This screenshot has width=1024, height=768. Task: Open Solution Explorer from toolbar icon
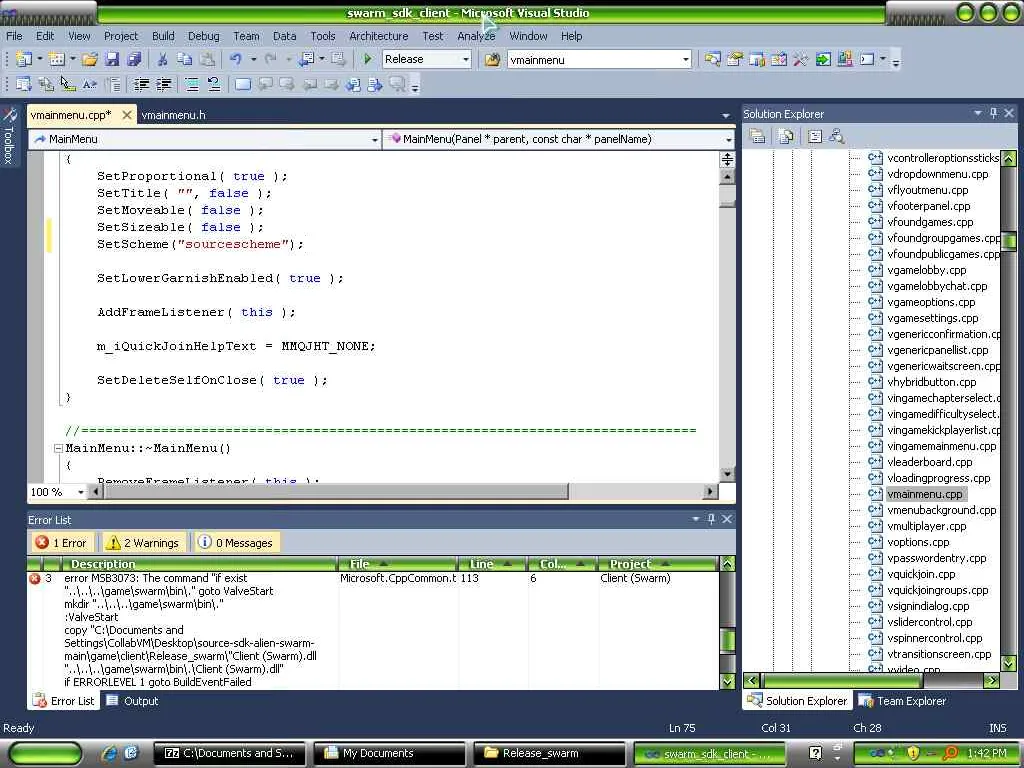(x=712, y=59)
